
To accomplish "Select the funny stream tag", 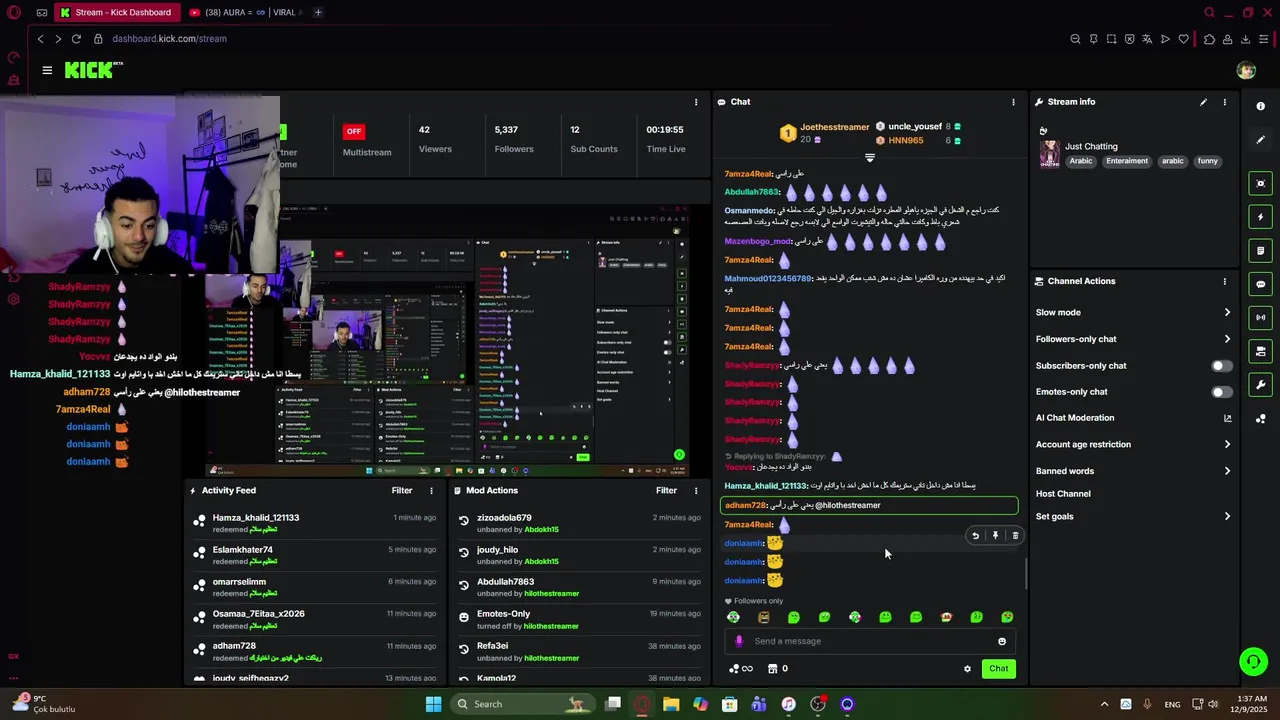I will [1208, 161].
